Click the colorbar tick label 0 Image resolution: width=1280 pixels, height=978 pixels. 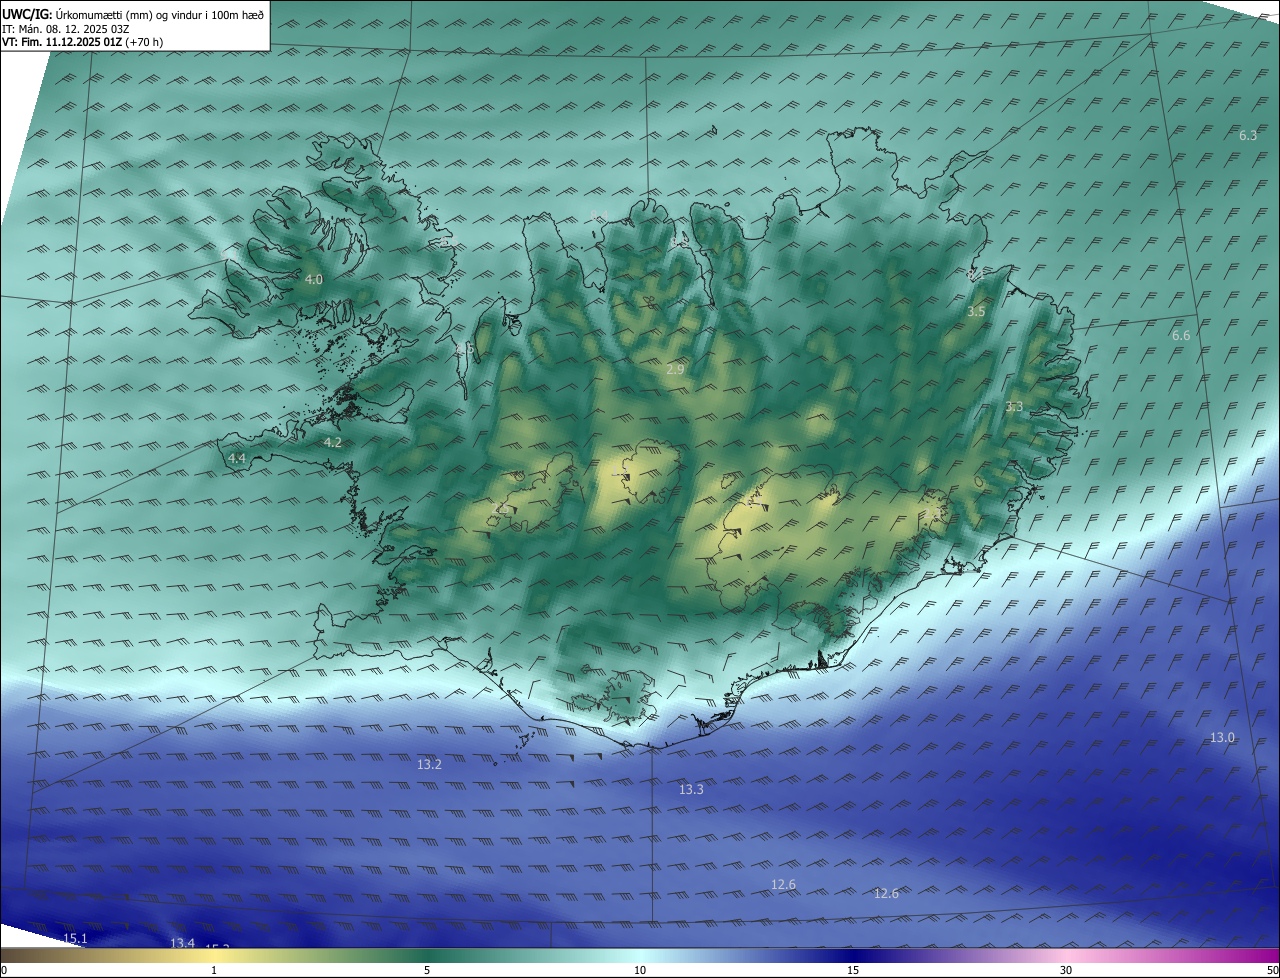click(4, 970)
